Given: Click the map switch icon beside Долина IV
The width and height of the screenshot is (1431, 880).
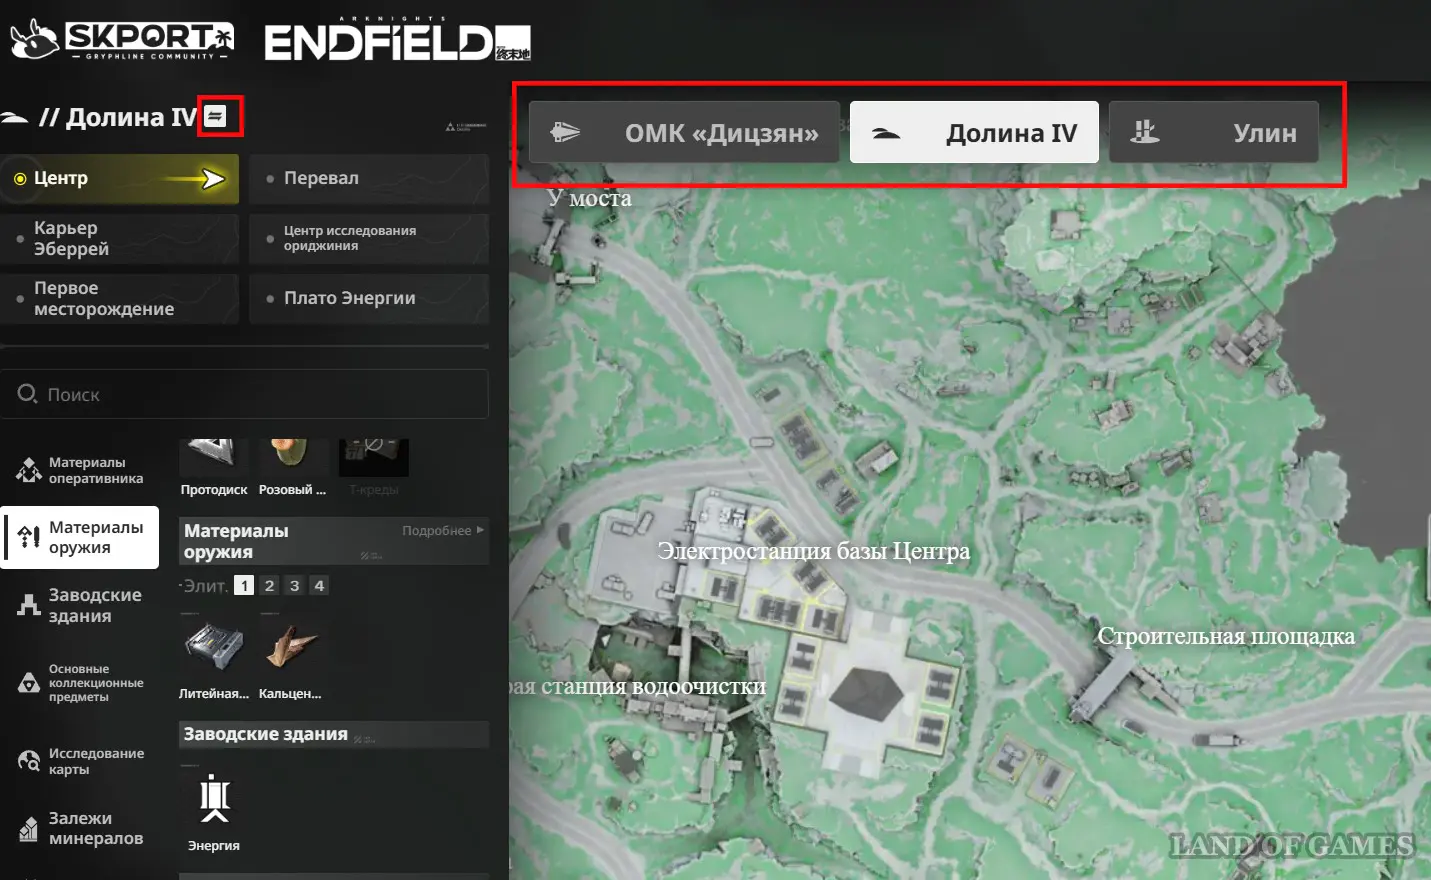Looking at the screenshot, I should [x=216, y=116].
